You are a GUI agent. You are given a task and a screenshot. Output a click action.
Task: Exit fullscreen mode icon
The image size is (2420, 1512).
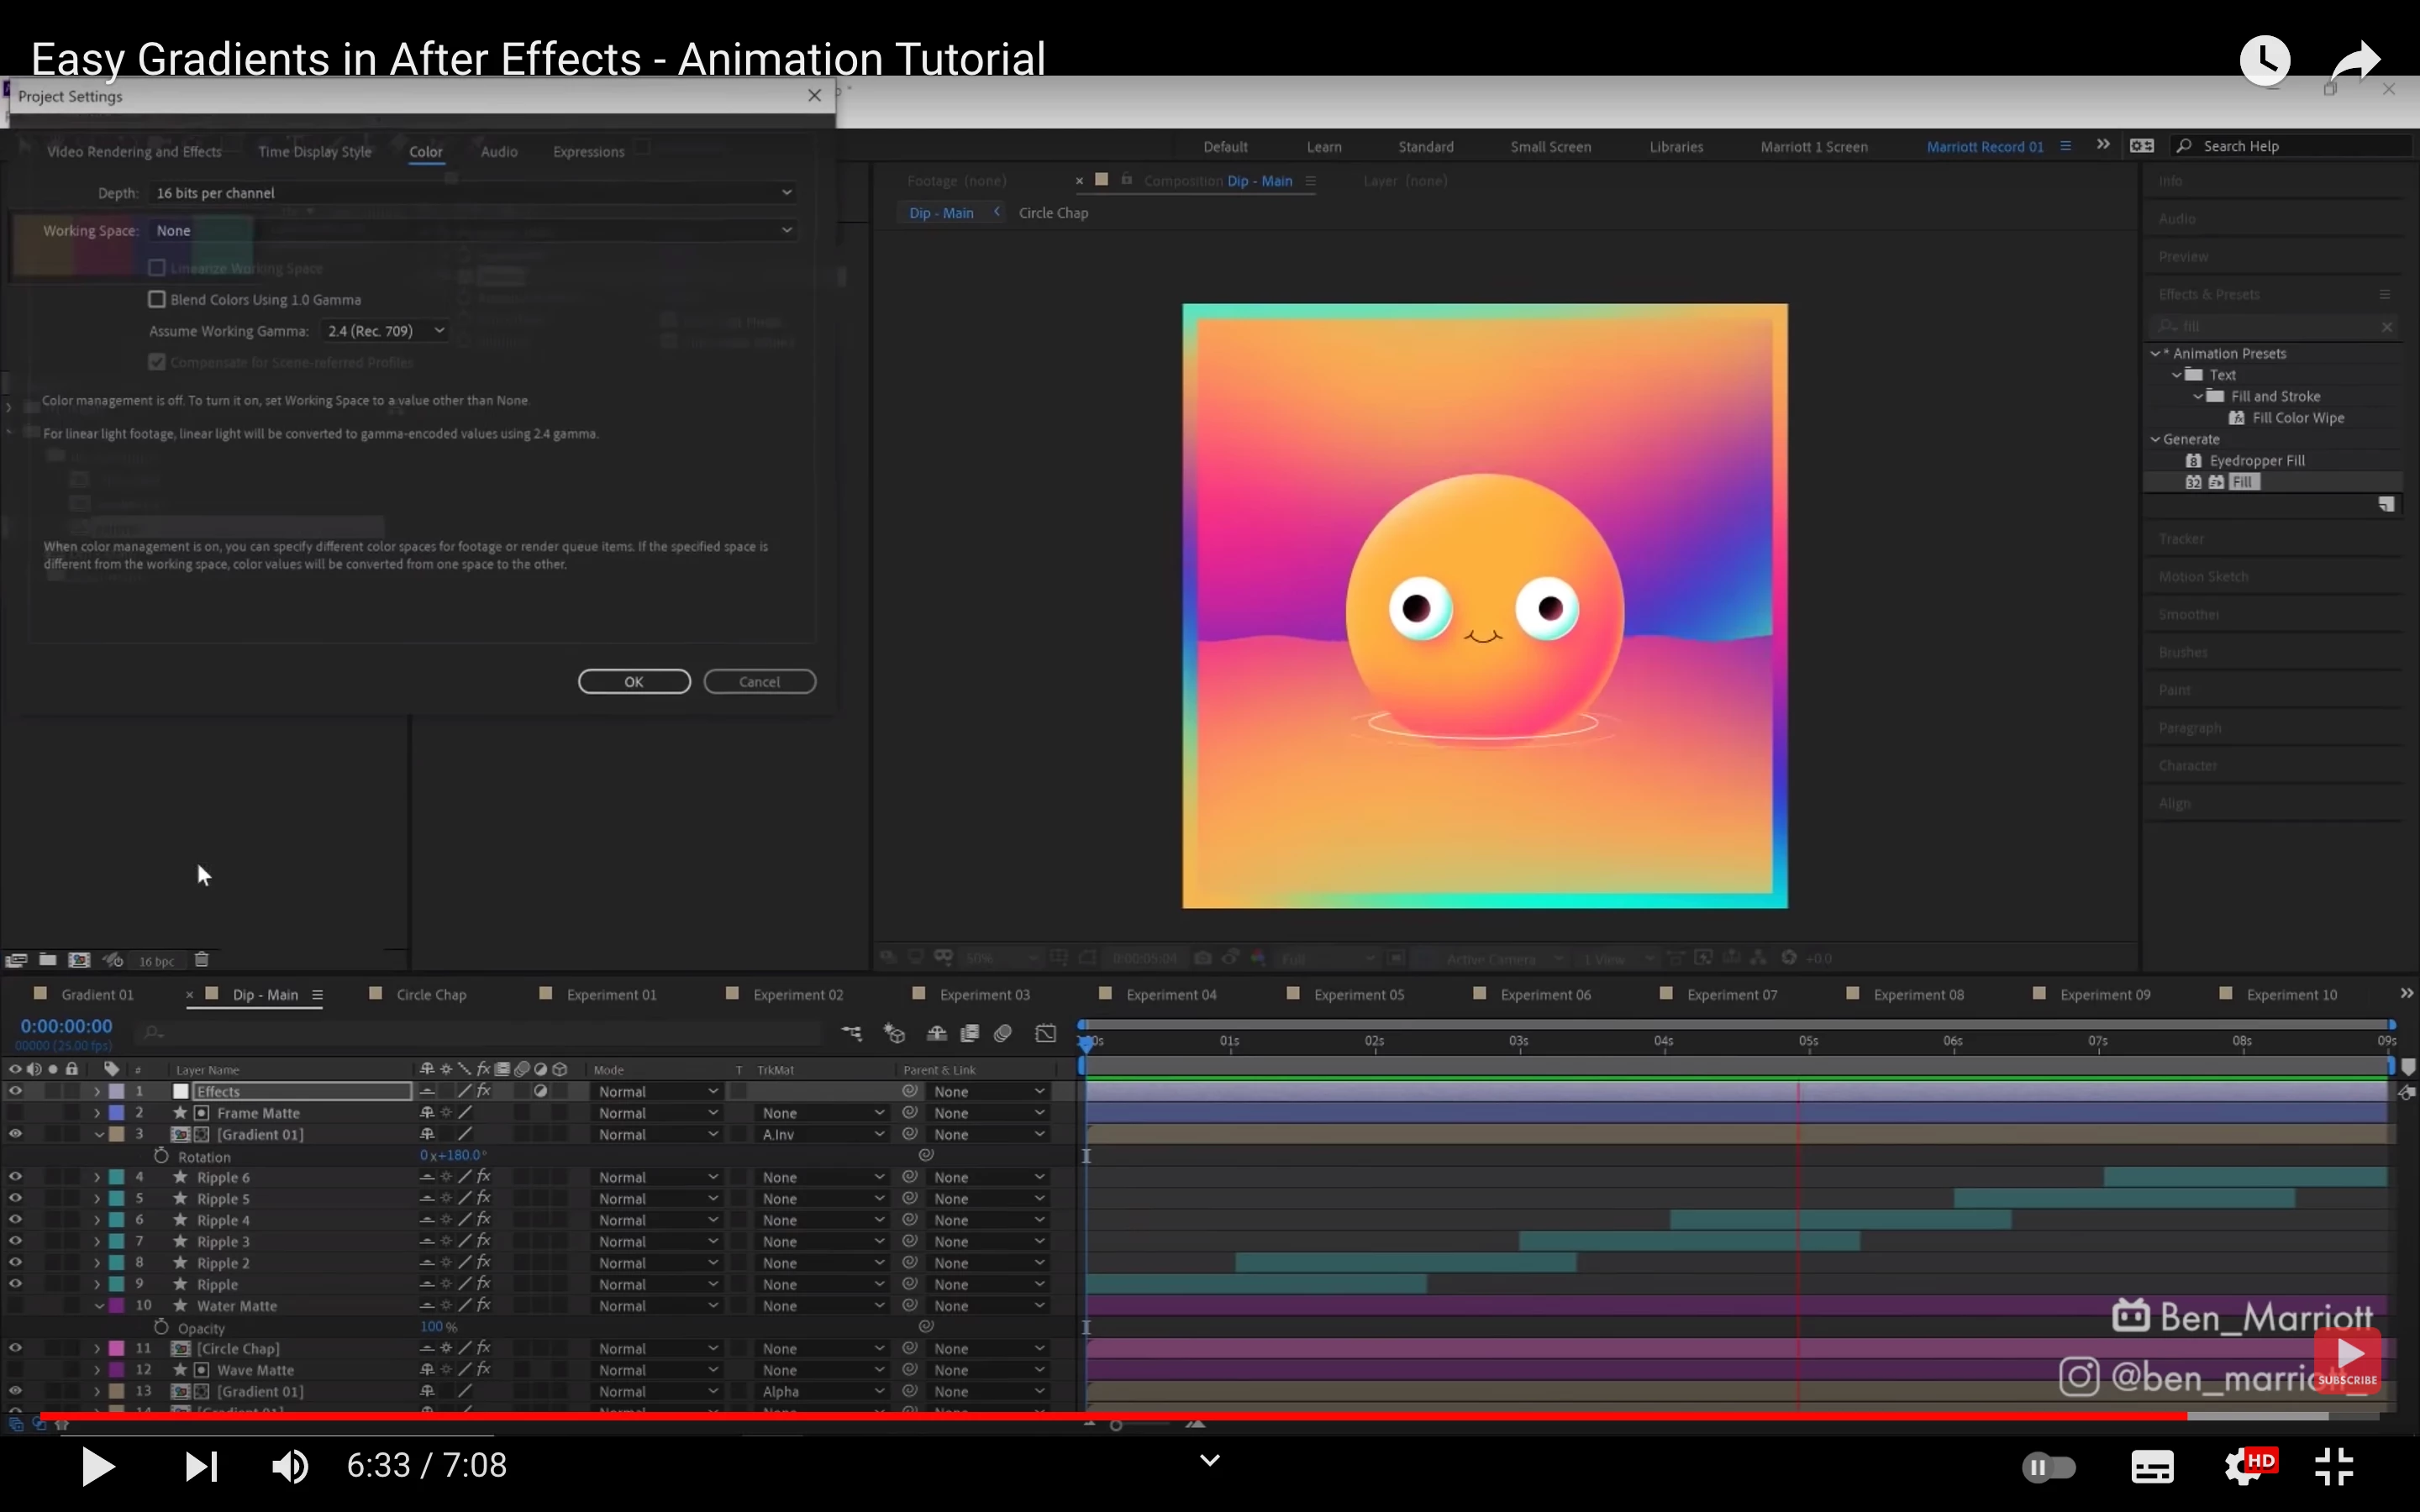coord(2334,1466)
